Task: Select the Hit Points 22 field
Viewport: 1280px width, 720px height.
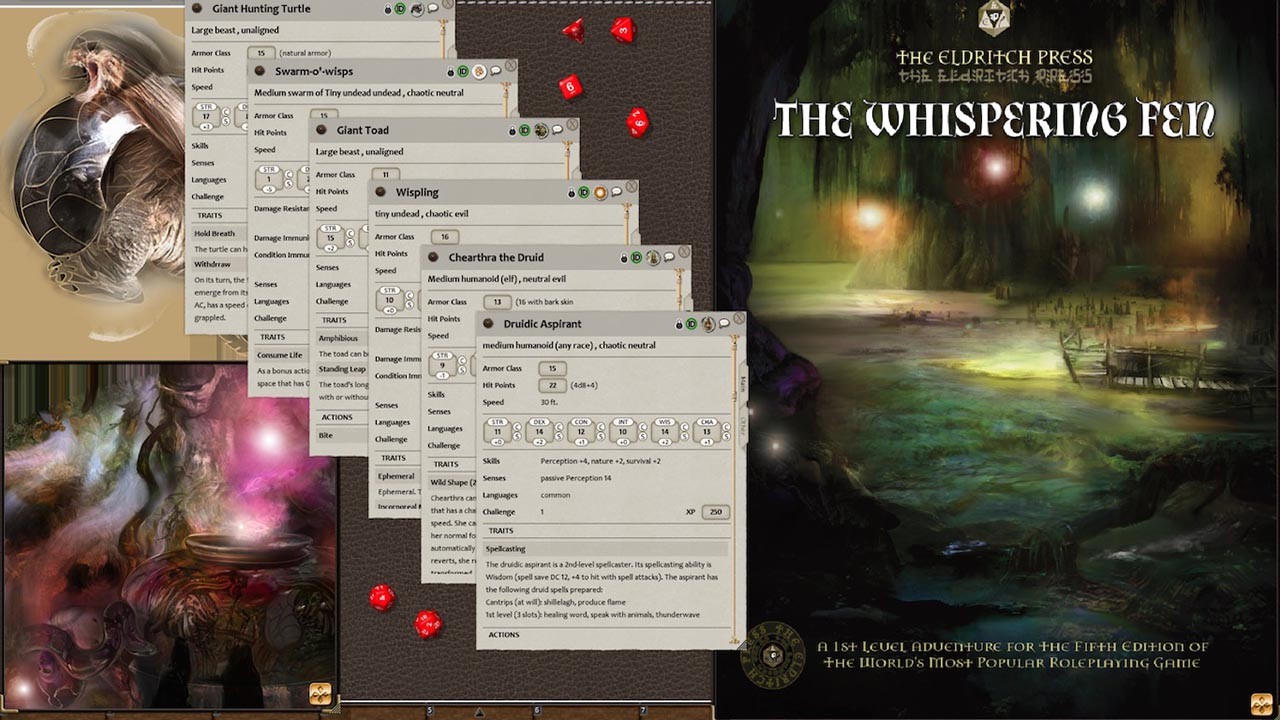Action: point(552,385)
